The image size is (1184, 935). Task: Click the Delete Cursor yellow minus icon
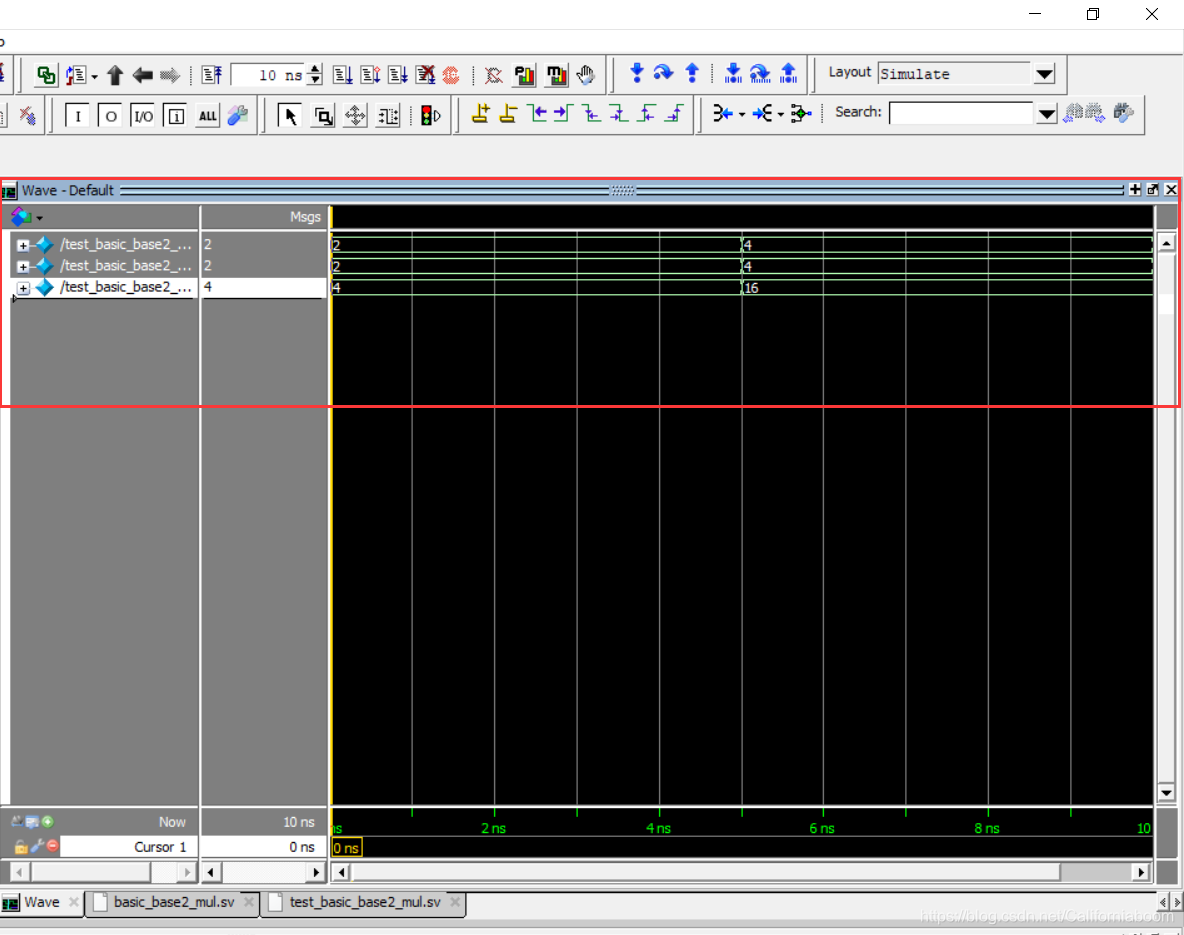pyautogui.click(x=509, y=114)
